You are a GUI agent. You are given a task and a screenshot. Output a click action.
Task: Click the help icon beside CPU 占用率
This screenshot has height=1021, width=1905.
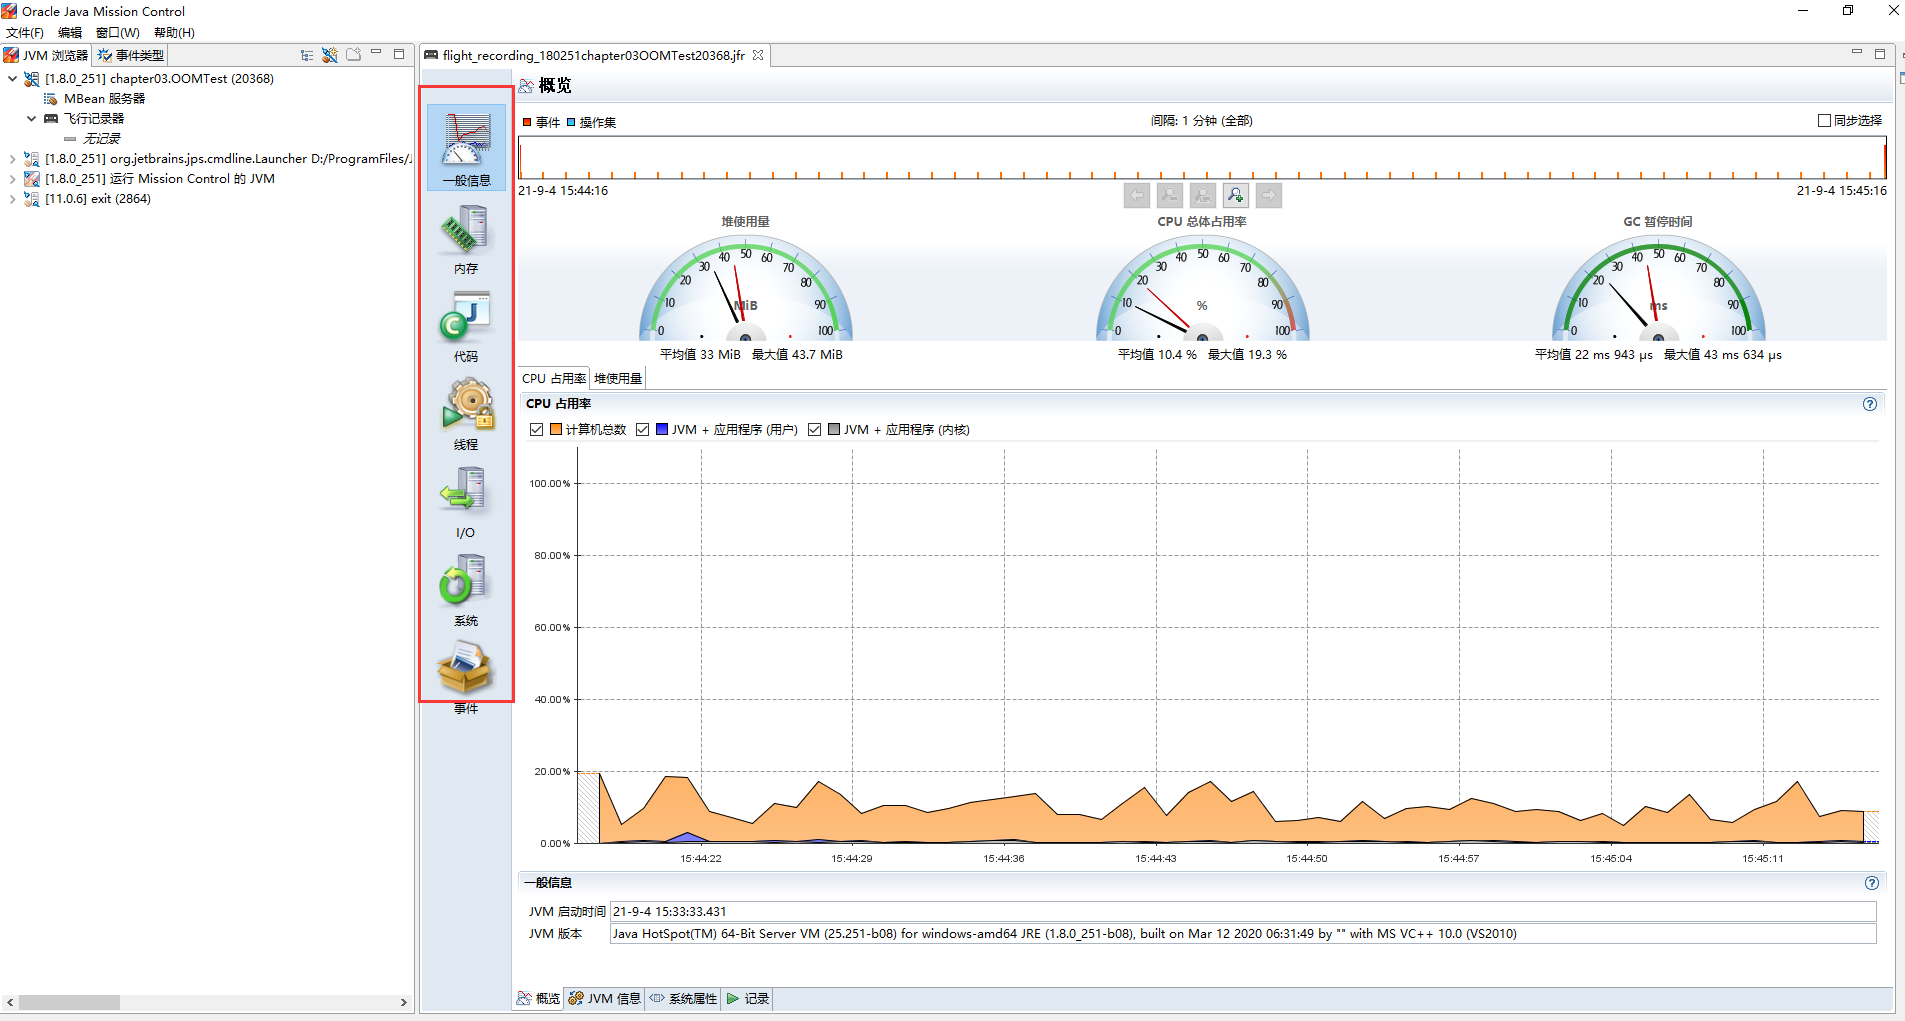point(1869,404)
